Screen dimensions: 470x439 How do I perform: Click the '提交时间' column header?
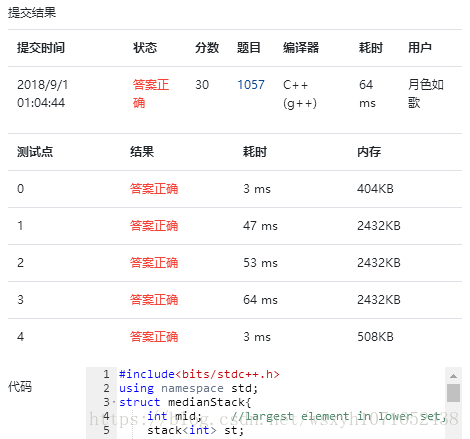tap(41, 48)
